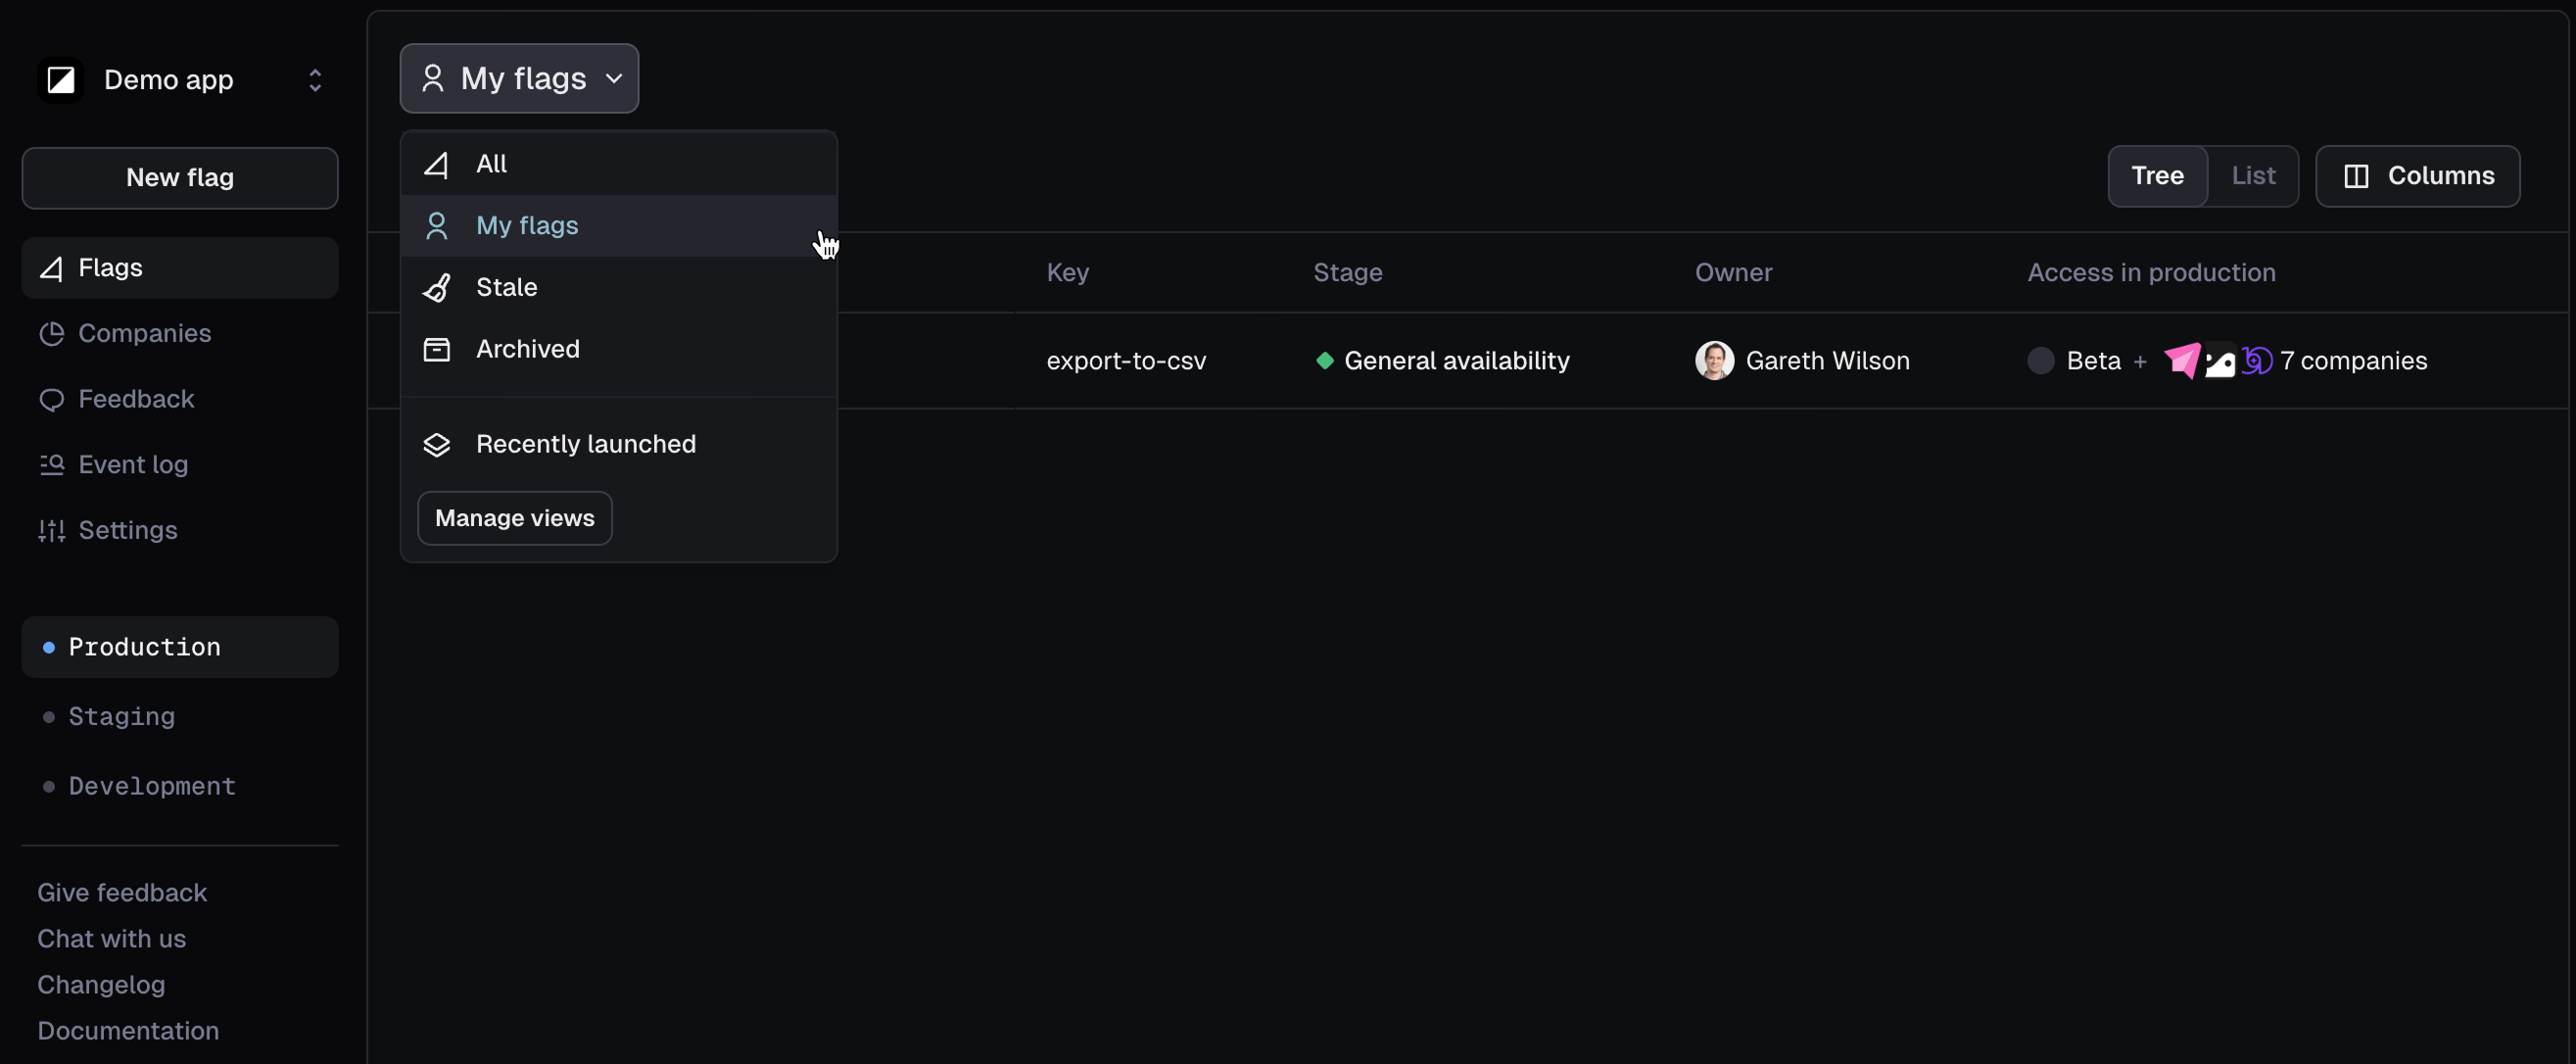2576x1064 pixels.
Task: Select the Production environment
Action: point(180,647)
